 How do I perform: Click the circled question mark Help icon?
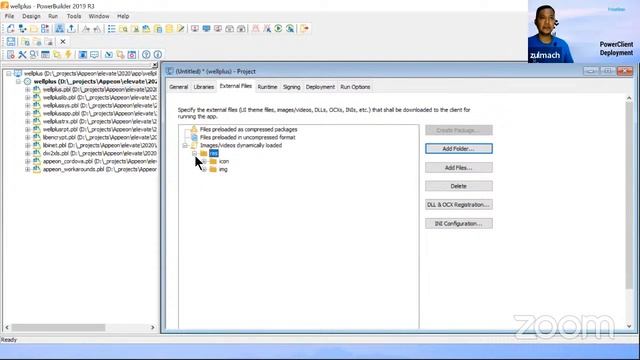coord(146,55)
